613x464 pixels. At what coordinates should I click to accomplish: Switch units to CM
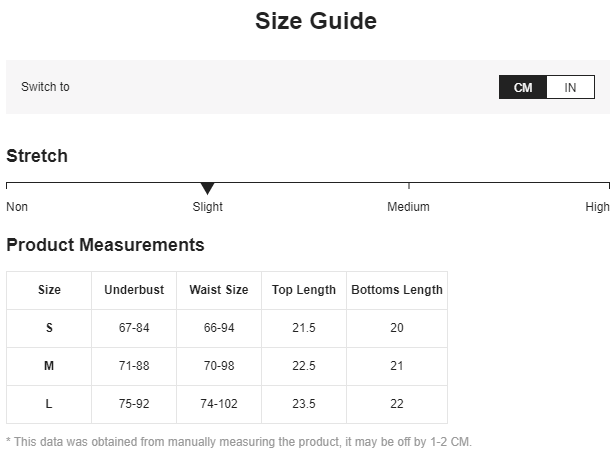click(x=523, y=87)
